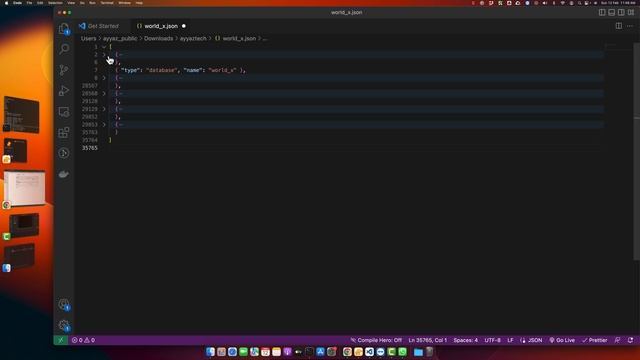
Task: Expand the folded object on line 2
Action: coord(104,54)
